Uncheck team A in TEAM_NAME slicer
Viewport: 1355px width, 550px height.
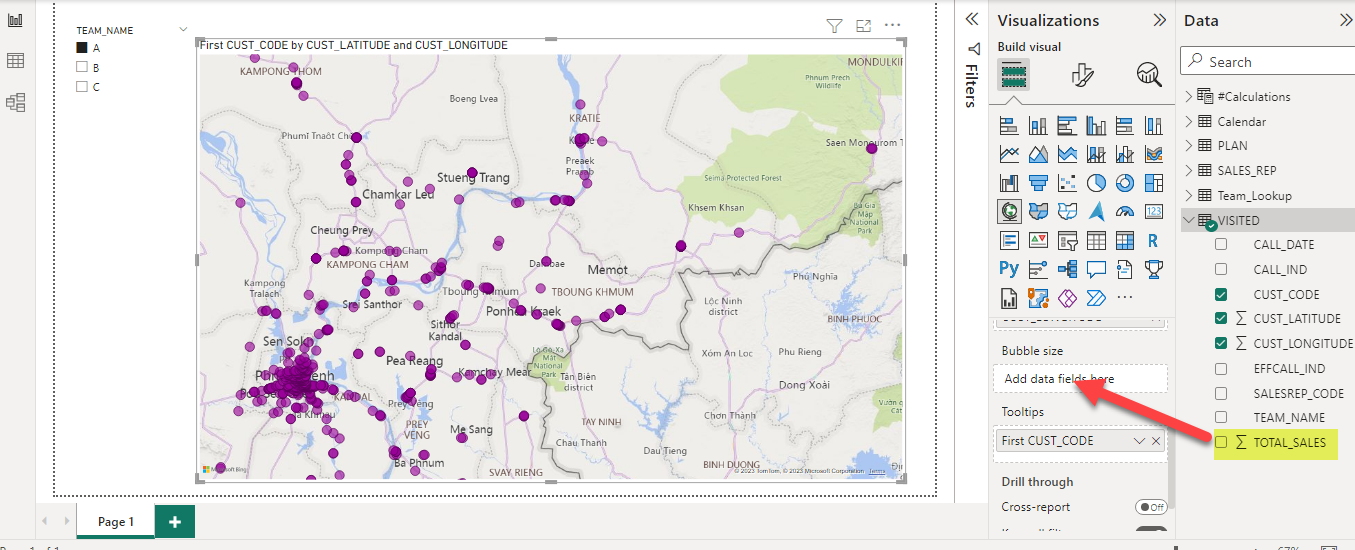tap(82, 47)
